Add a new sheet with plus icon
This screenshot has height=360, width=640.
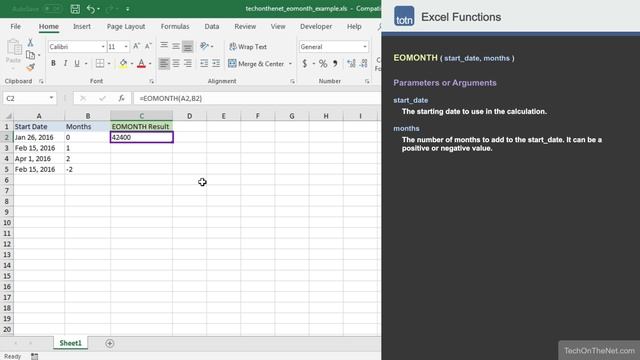[109, 343]
